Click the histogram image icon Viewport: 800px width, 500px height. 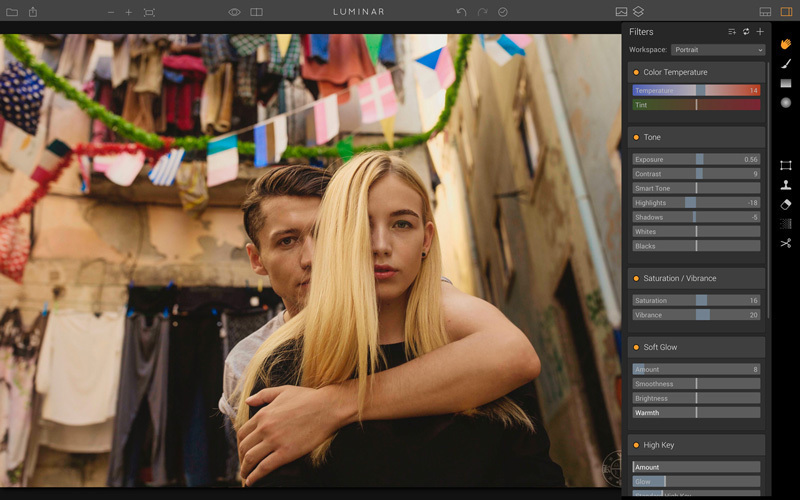click(x=621, y=11)
